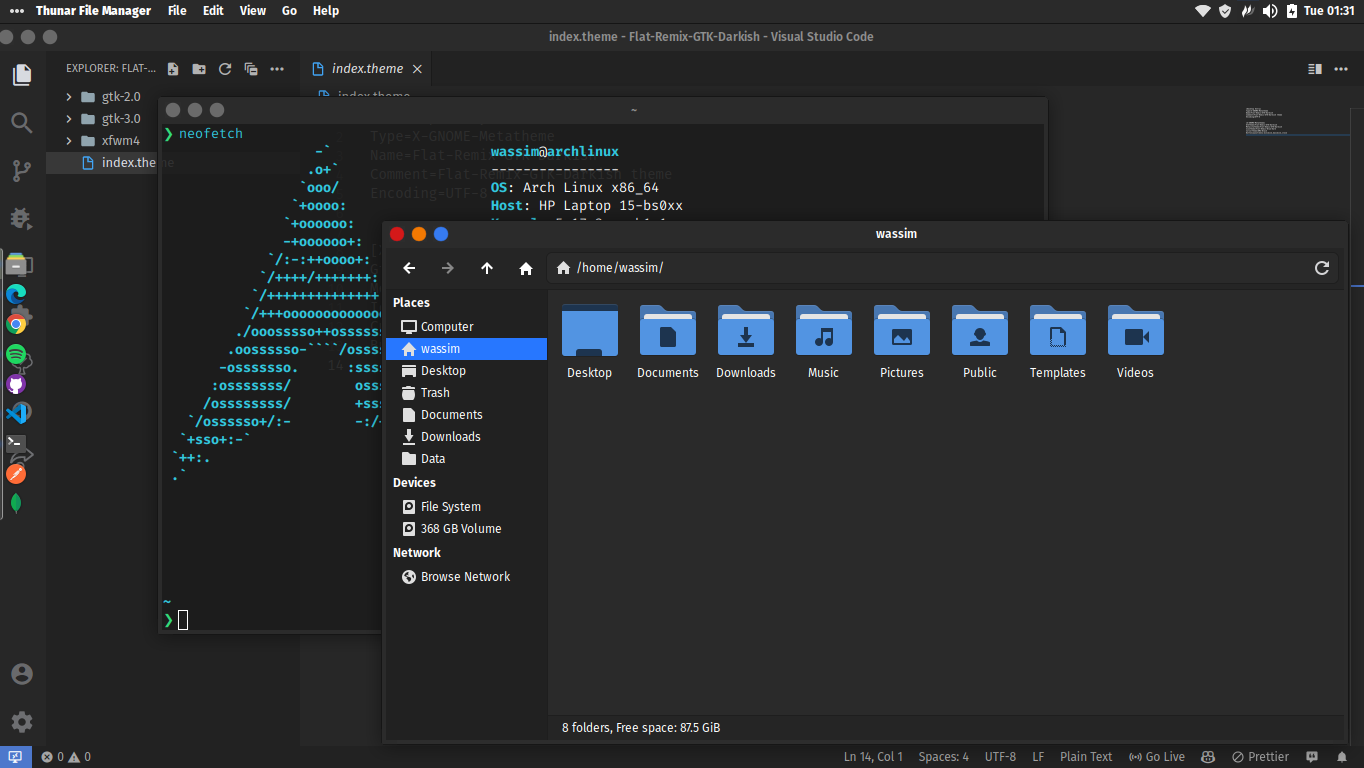The image size is (1364, 768).
Task: Open Go to Line via Ln 14, Col 1
Action: click(873, 757)
